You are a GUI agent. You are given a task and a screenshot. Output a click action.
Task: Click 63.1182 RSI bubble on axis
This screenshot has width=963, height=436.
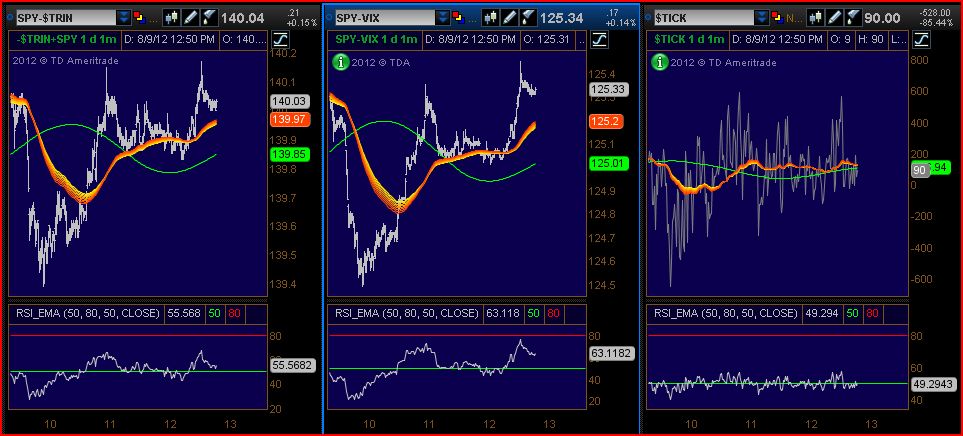coord(611,353)
